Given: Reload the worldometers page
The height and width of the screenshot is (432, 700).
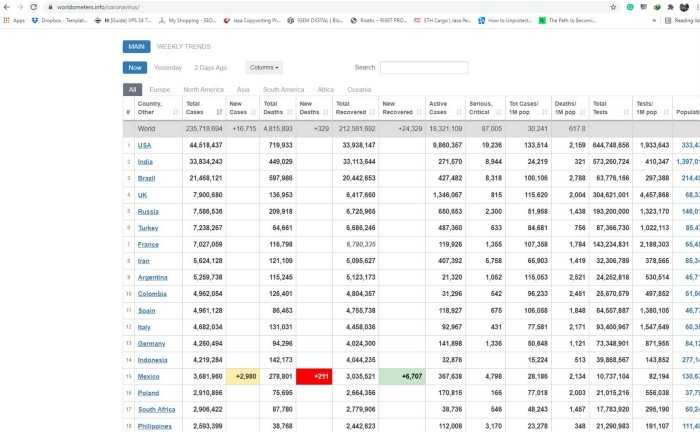Looking at the screenshot, I should point(34,7).
